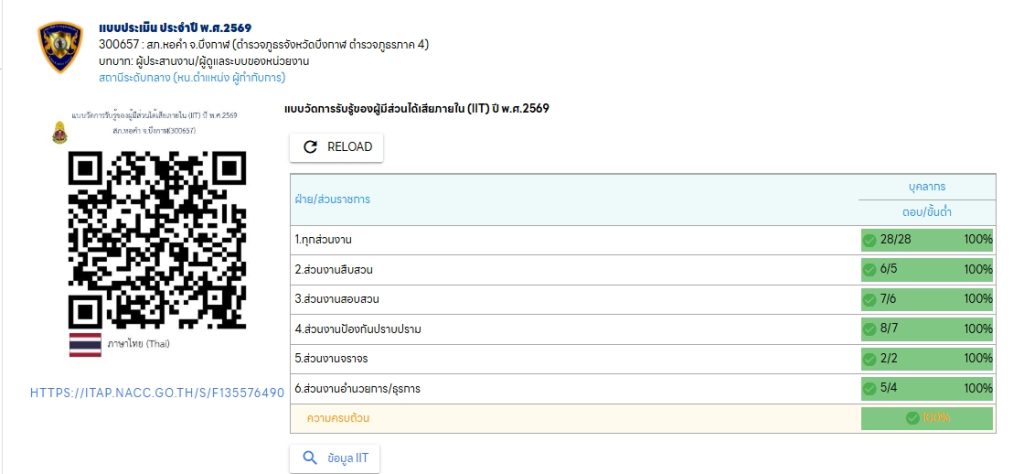This screenshot has height=474, width=1024.
Task: Click the 5/4 count value
Action: pyautogui.click(x=889, y=388)
